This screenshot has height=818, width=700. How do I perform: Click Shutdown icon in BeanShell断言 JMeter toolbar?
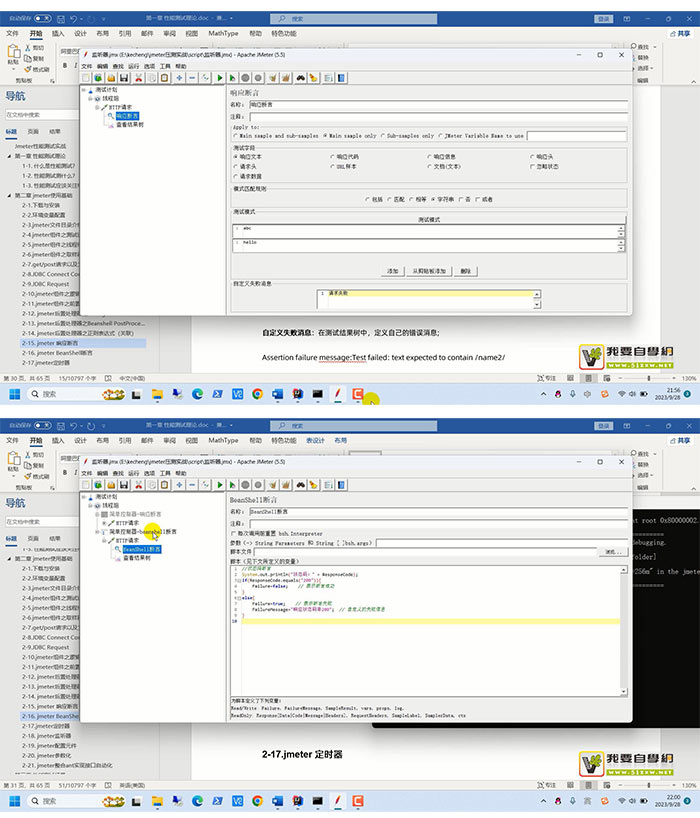pos(258,485)
